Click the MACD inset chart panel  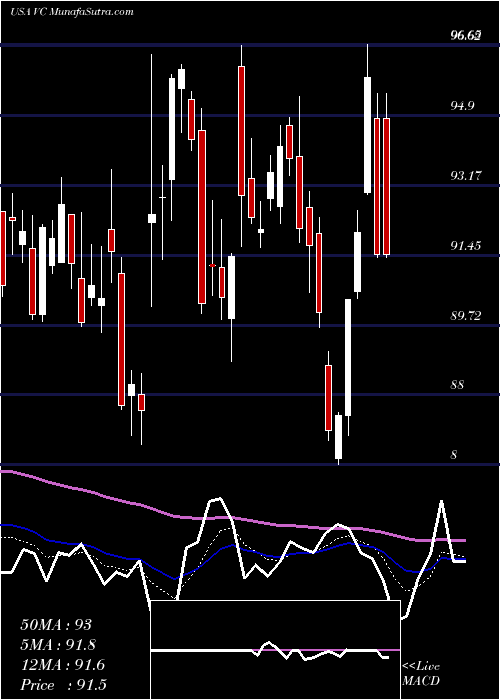(275, 650)
